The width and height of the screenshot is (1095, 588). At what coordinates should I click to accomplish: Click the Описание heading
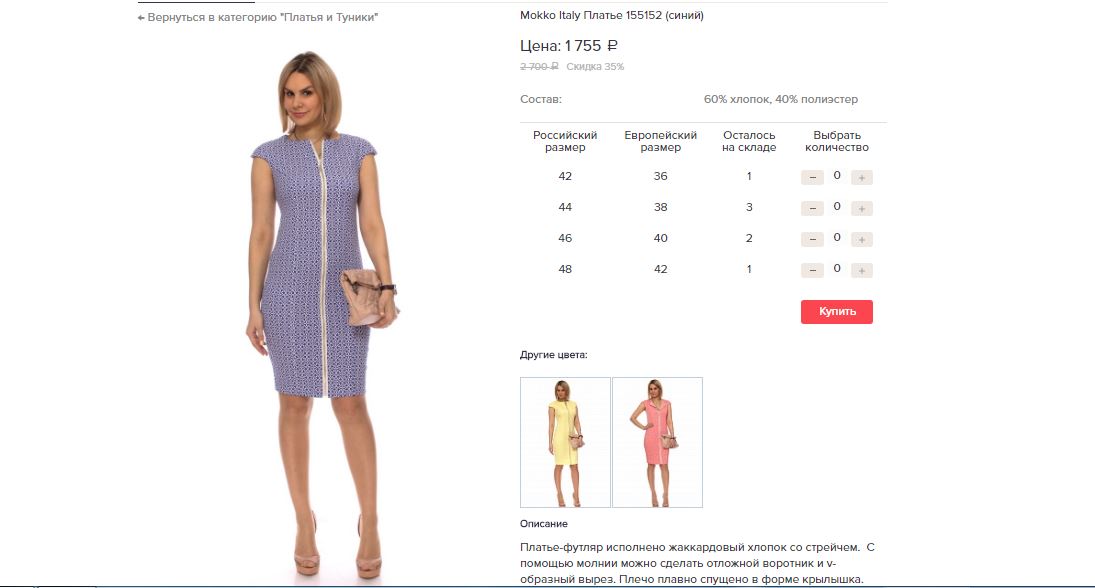click(543, 524)
